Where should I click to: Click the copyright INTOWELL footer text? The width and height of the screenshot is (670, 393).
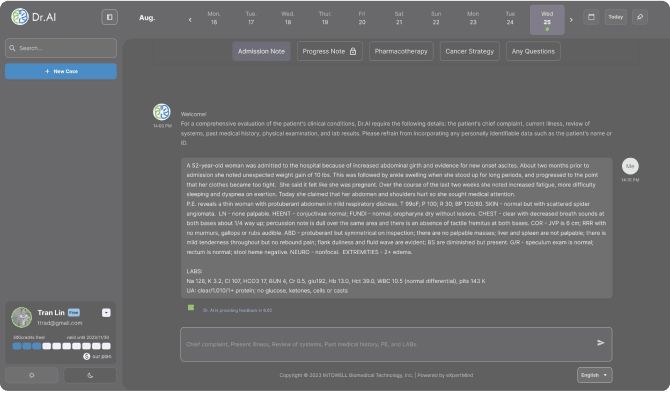pyautogui.click(x=346, y=375)
